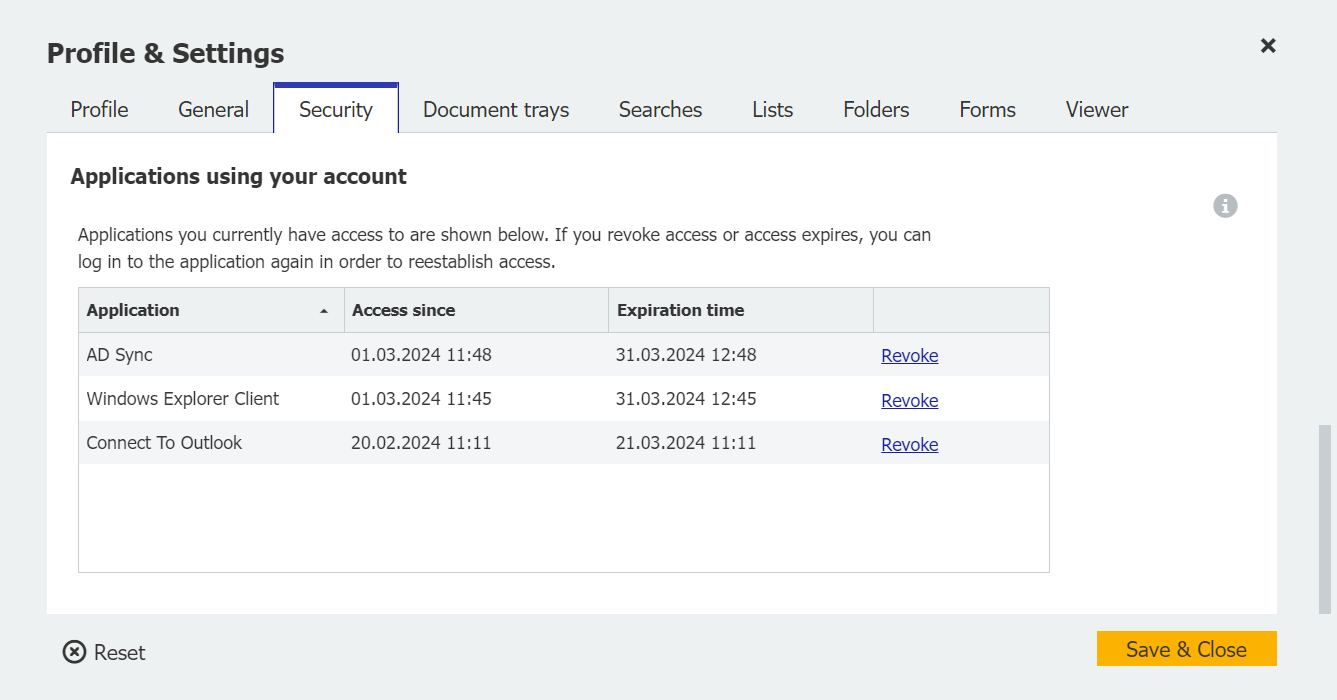Open the General tab
The image size is (1337, 700).
click(x=213, y=110)
